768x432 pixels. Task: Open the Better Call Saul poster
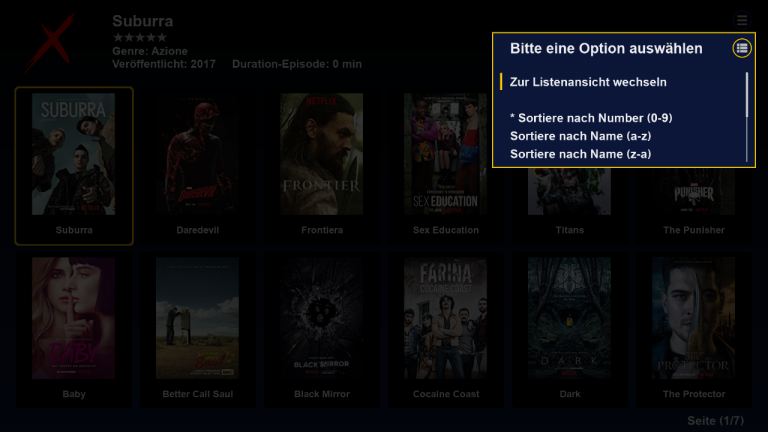coord(197,318)
